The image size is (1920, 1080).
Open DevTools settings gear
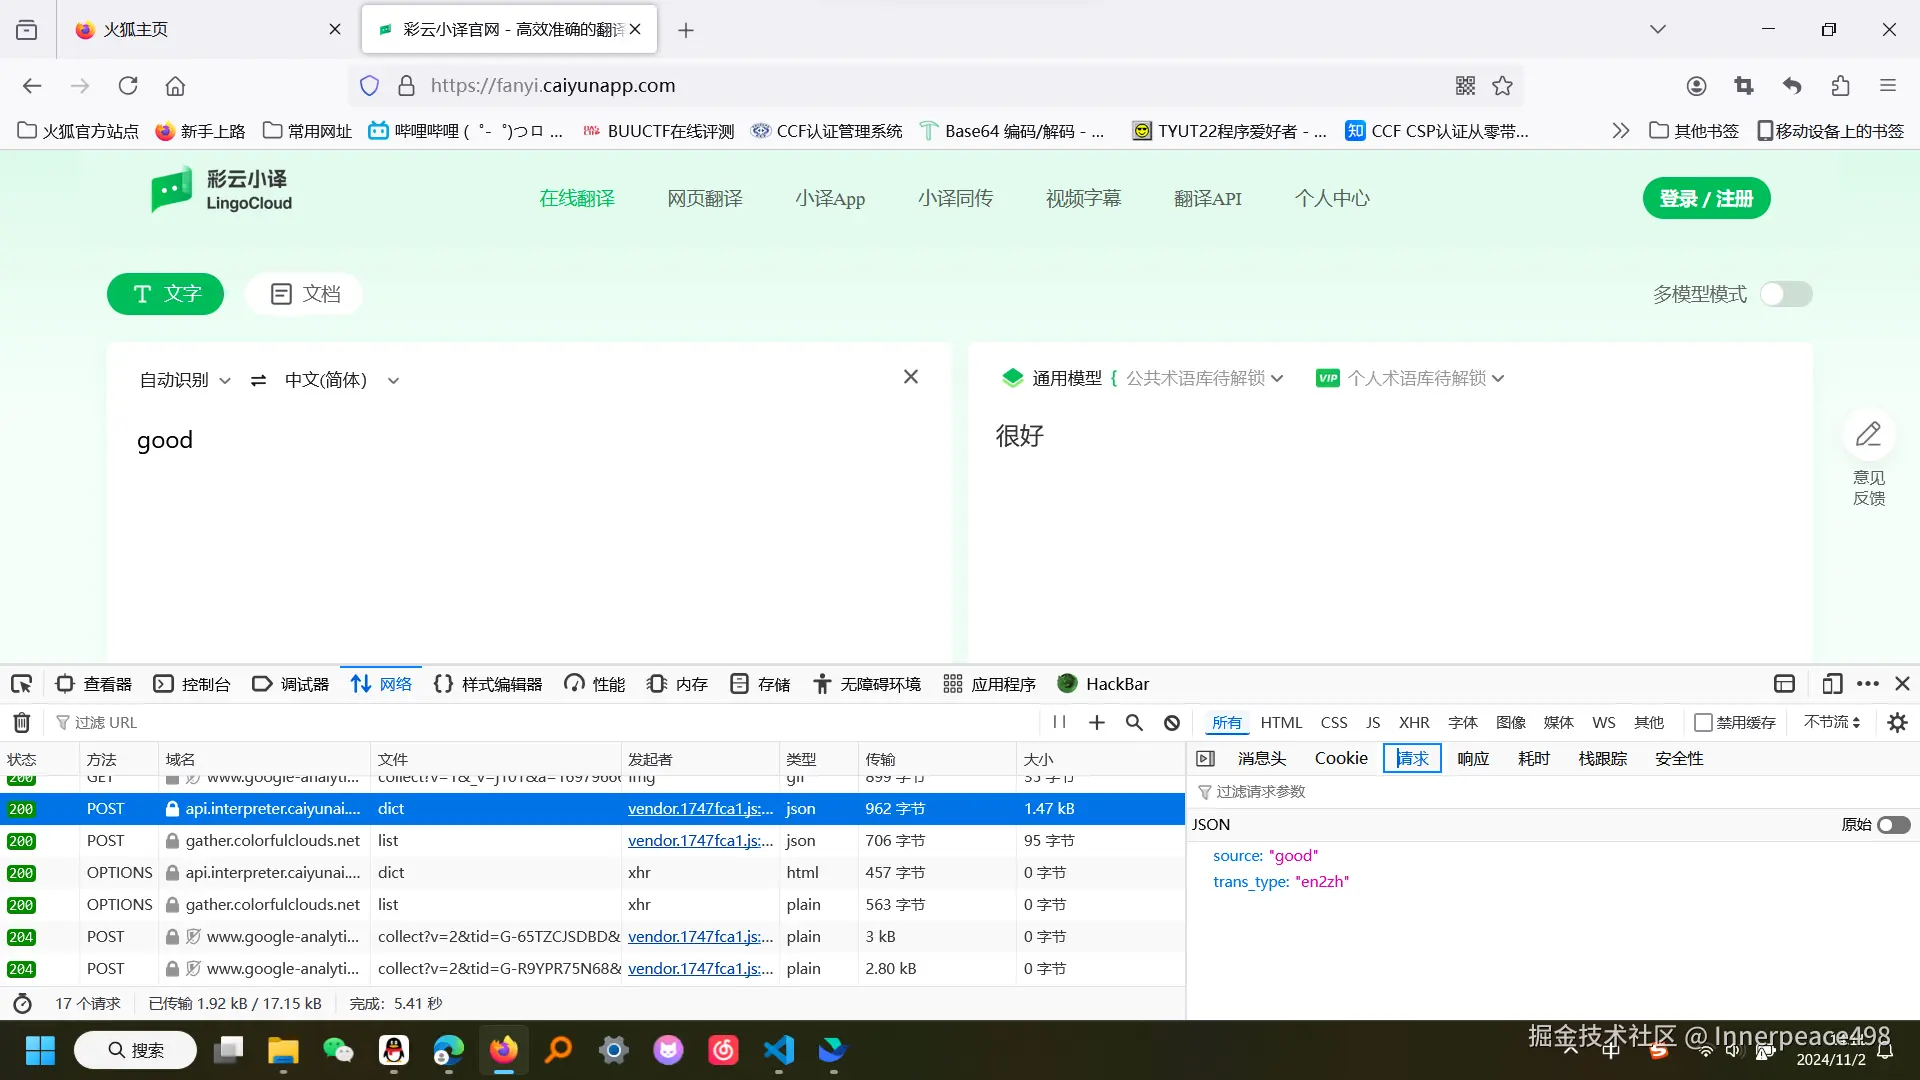(x=1897, y=722)
